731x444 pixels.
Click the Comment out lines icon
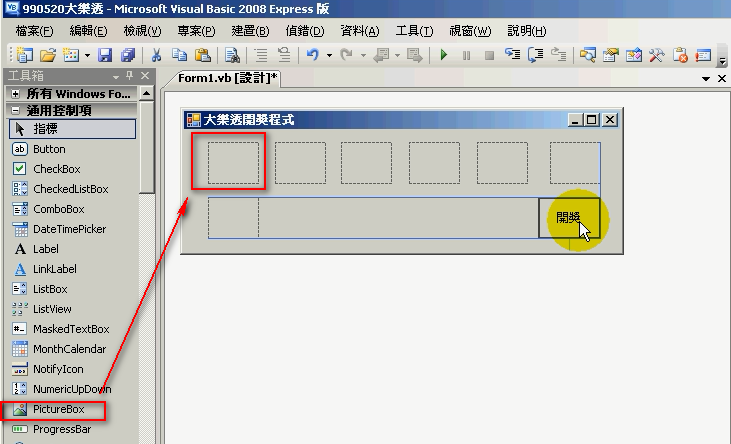[261, 55]
